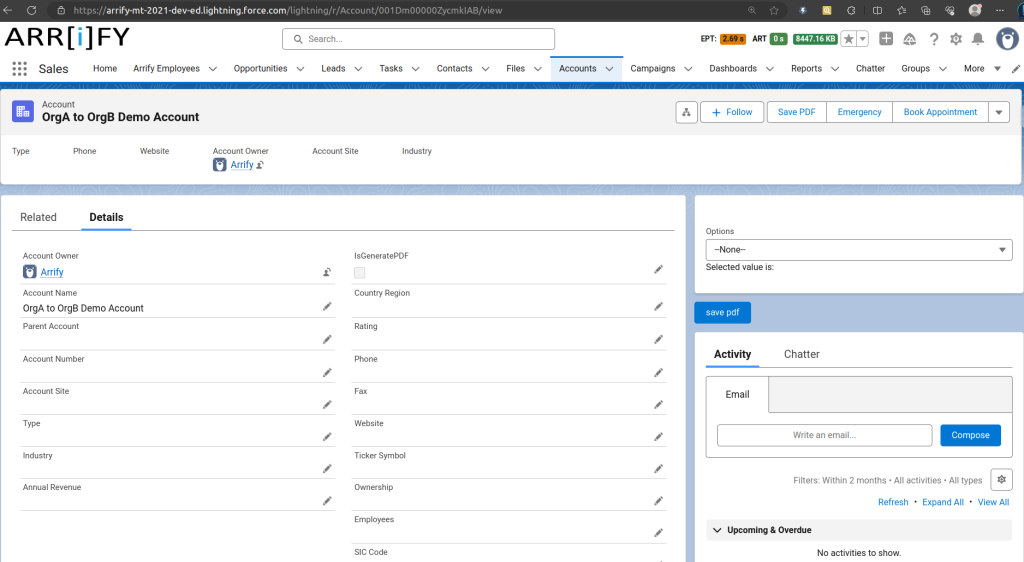This screenshot has height=562, width=1024.
Task: Expand the Accounts tab chevron menu
Action: pos(609,69)
